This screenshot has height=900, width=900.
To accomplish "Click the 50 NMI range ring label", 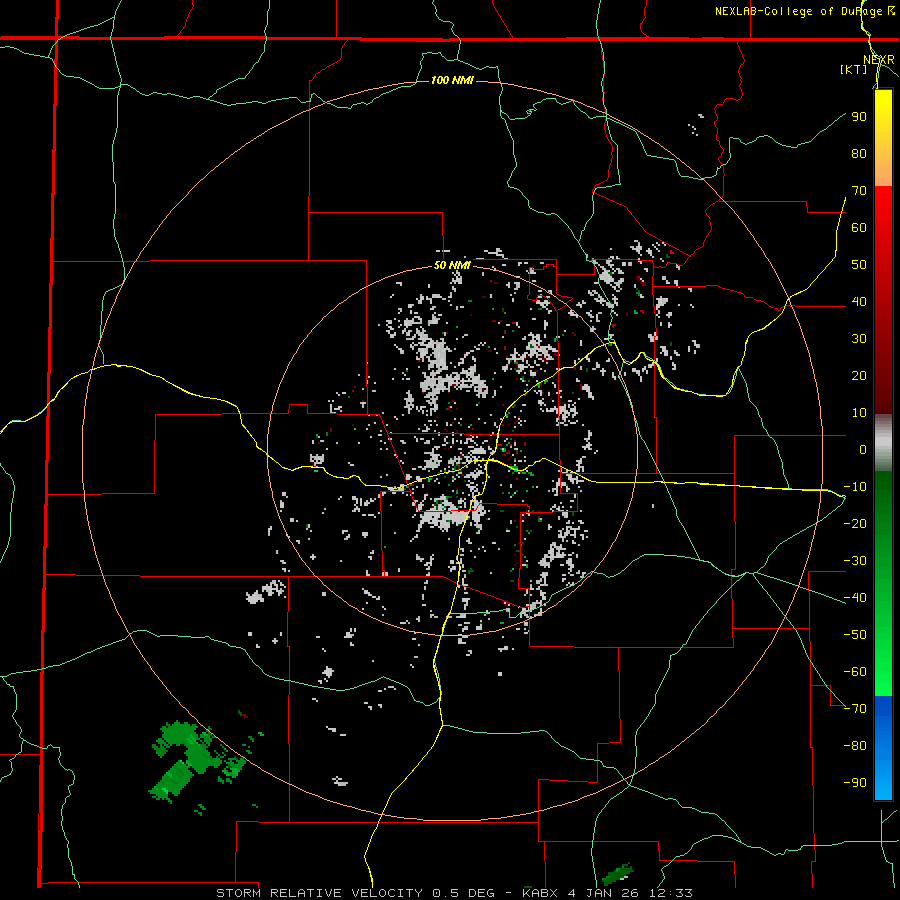I will coord(452,265).
